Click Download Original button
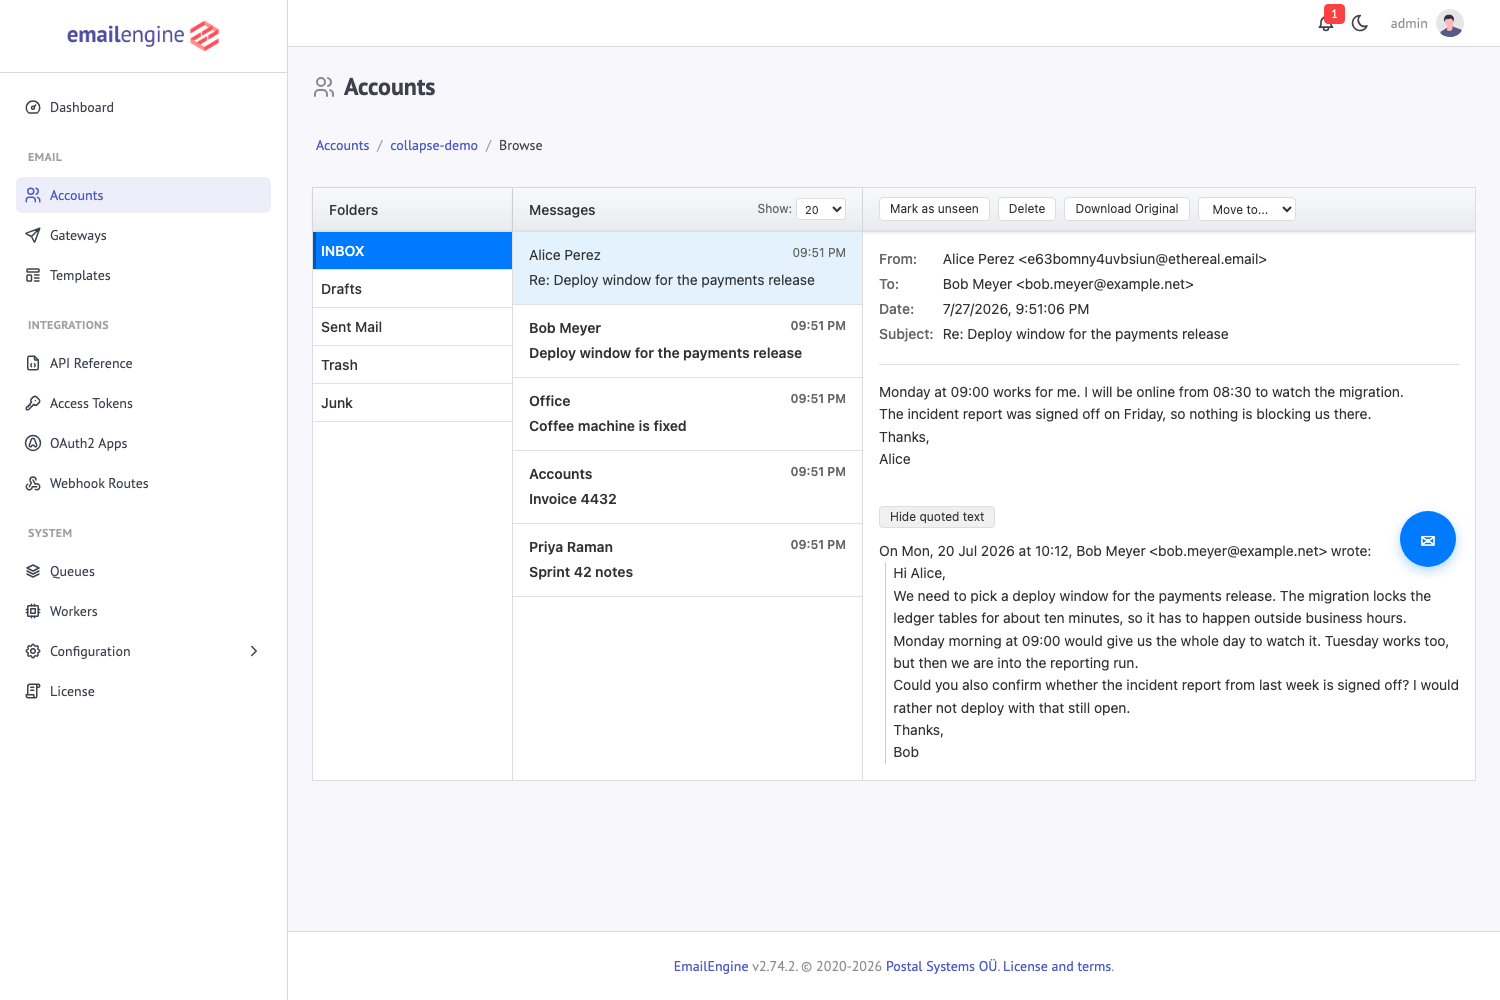This screenshot has height=1000, width=1500. point(1127,209)
